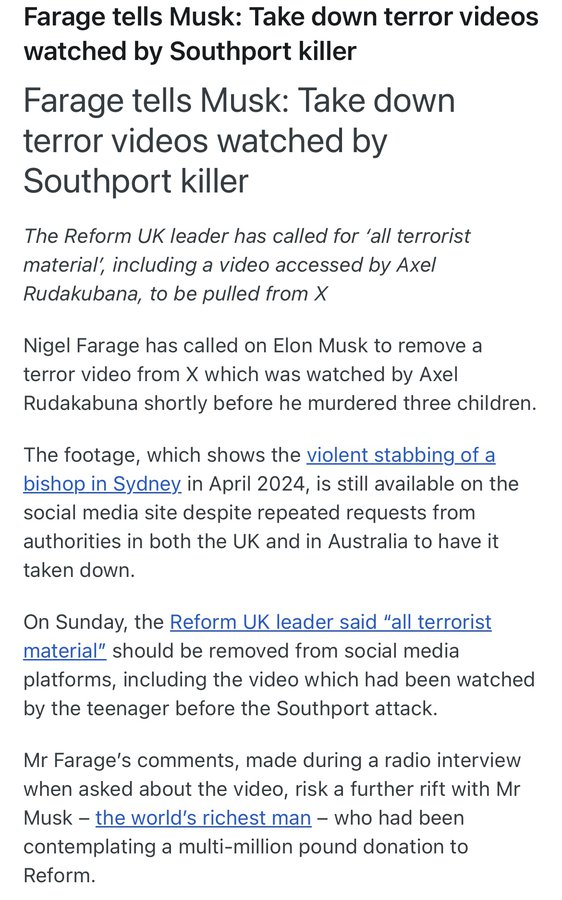Click the words 'taken down.' ending second paragraph
This screenshot has width=562, height=900.
click(79, 571)
